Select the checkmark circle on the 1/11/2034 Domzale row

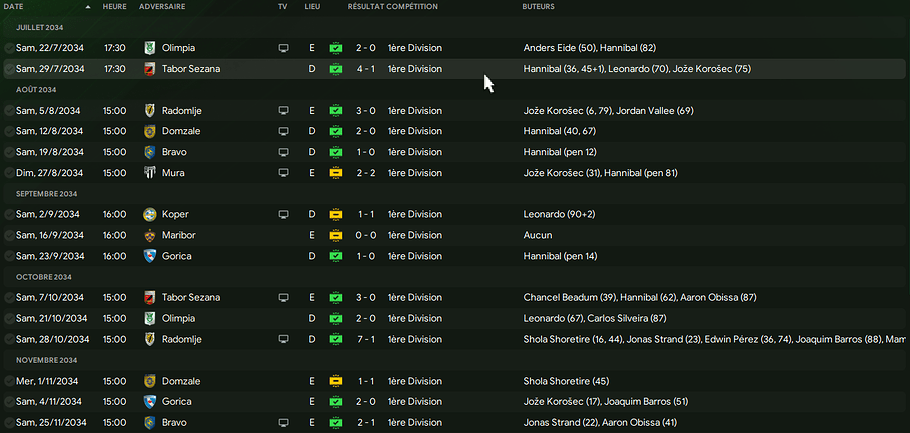[9, 381]
